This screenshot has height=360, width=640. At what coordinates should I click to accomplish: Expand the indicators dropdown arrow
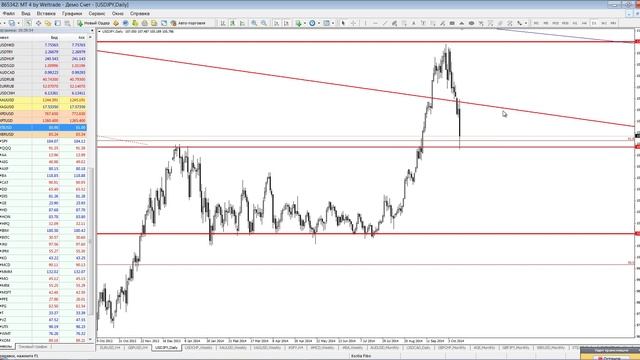click(304, 23)
